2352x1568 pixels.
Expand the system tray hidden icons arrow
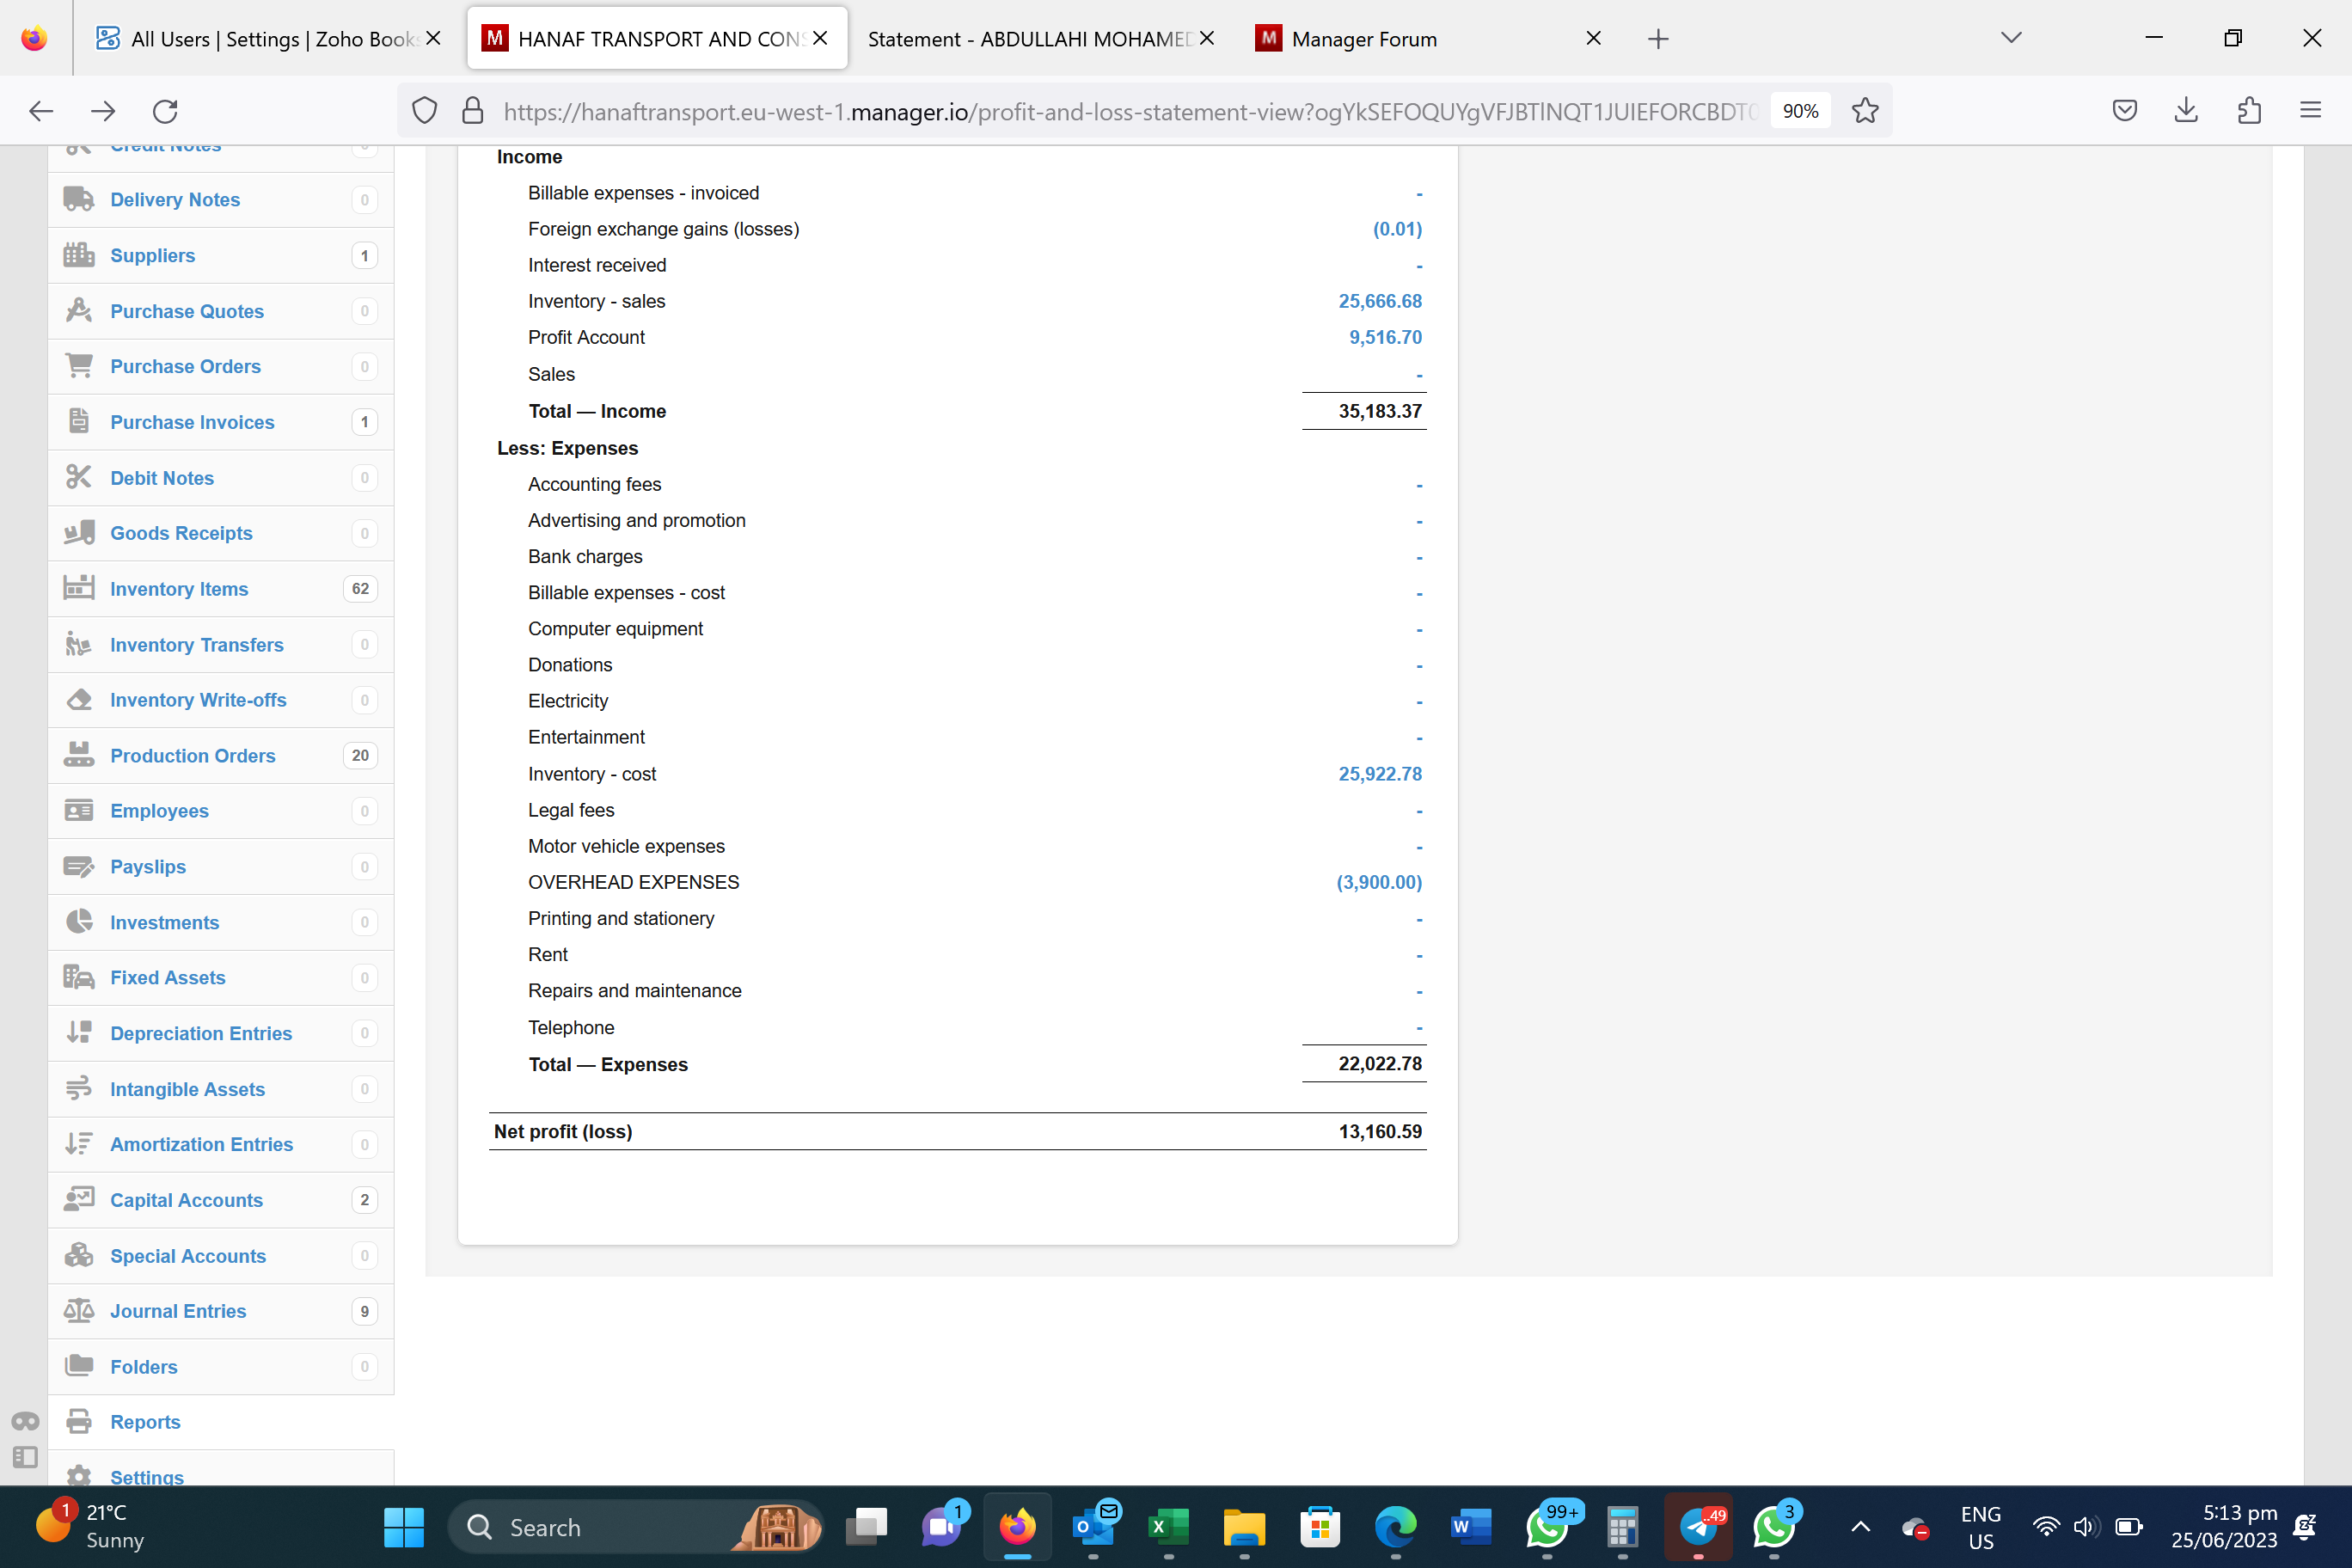1860,1526
